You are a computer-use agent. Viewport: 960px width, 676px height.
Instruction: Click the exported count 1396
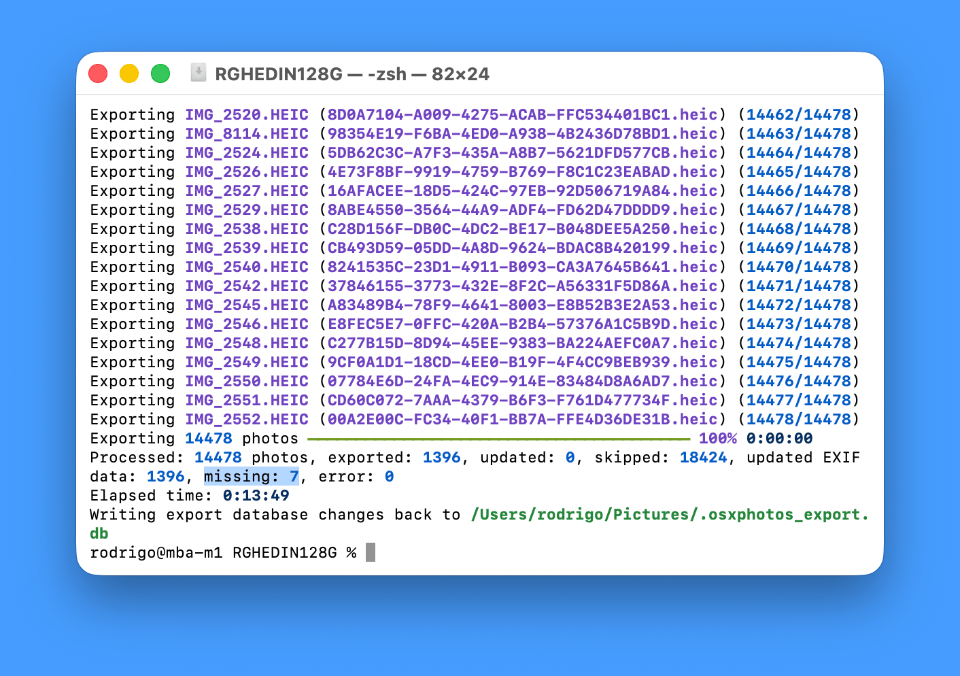pyautogui.click(x=441, y=457)
